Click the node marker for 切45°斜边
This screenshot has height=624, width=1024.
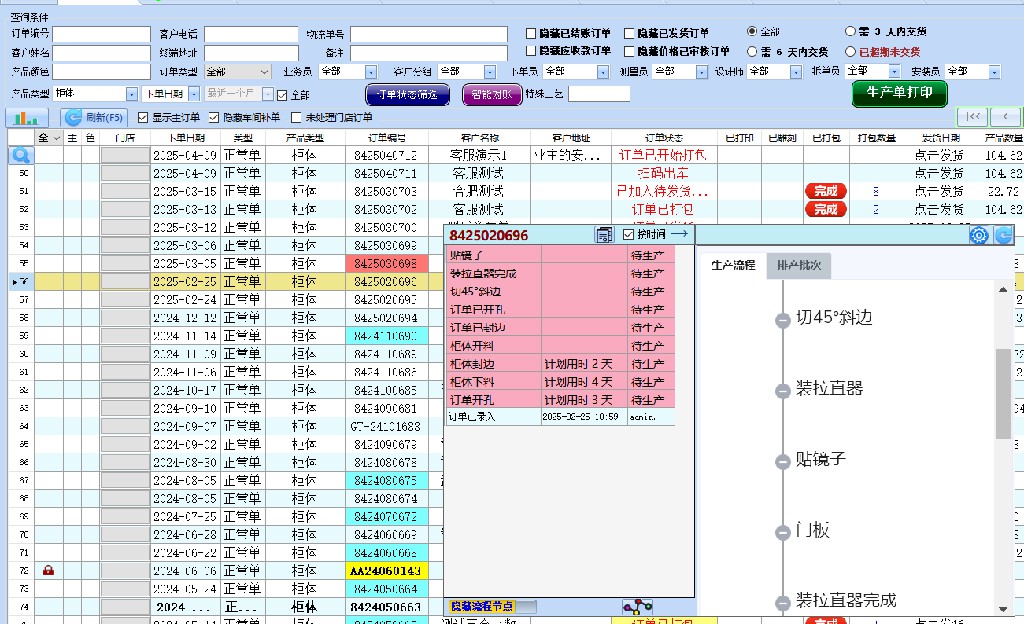(782, 320)
